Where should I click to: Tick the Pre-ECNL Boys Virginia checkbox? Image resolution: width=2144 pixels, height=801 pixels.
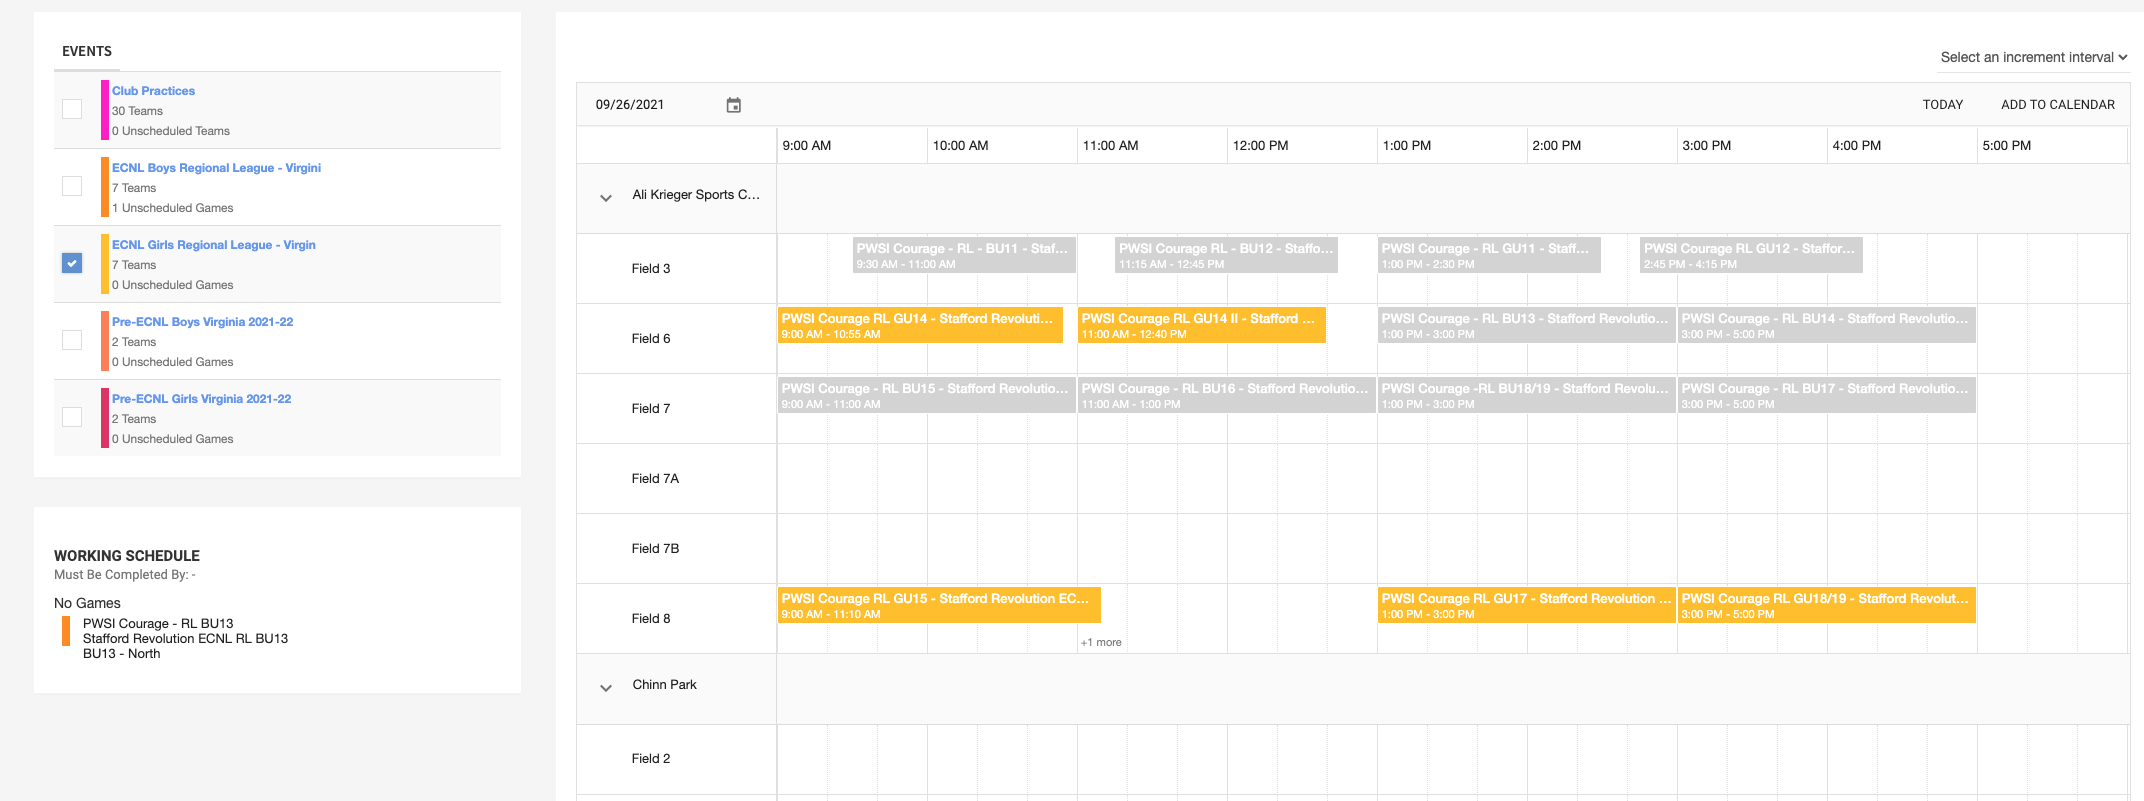pyautogui.click(x=72, y=340)
